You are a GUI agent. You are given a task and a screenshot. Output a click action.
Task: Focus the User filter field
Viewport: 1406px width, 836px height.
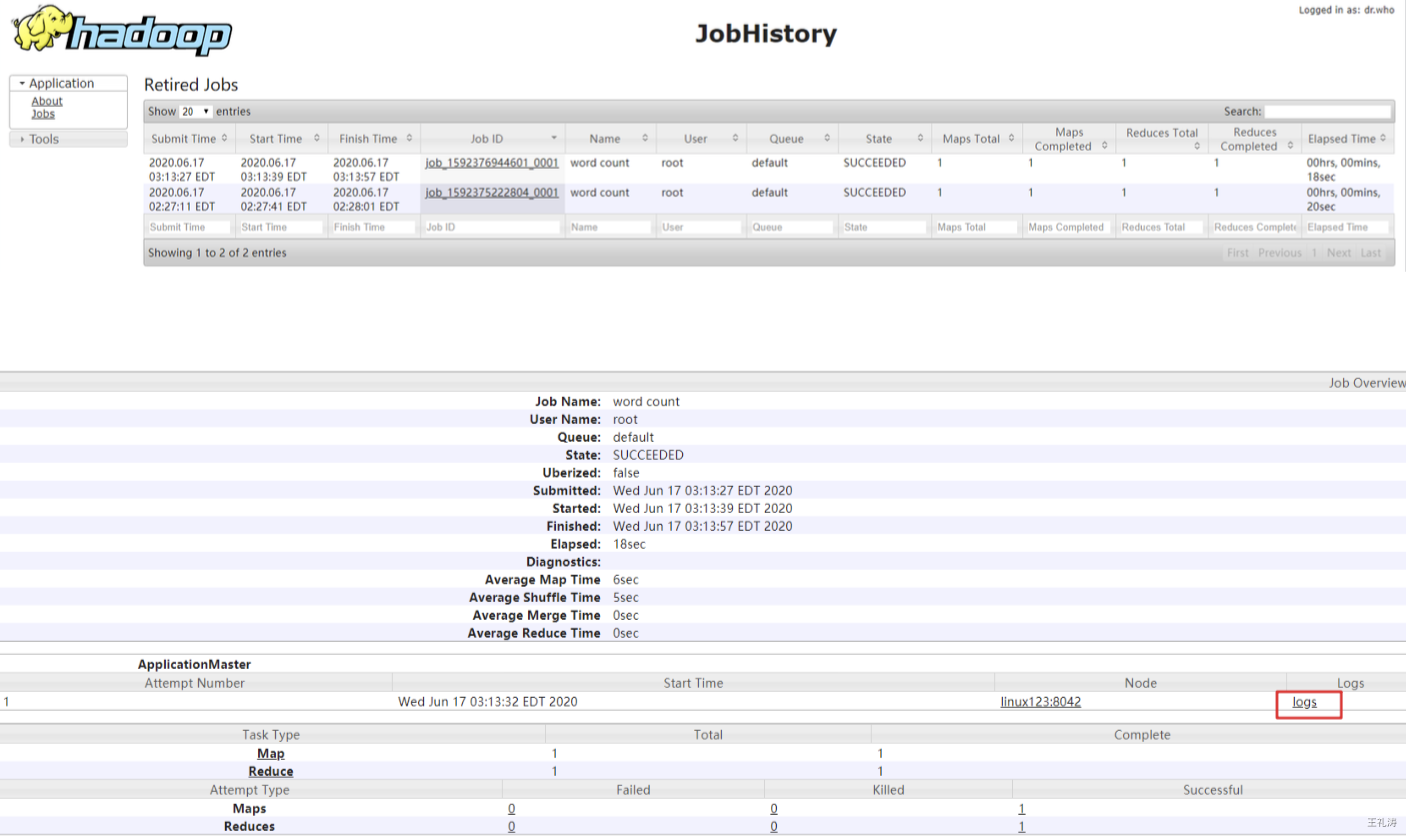[700, 227]
